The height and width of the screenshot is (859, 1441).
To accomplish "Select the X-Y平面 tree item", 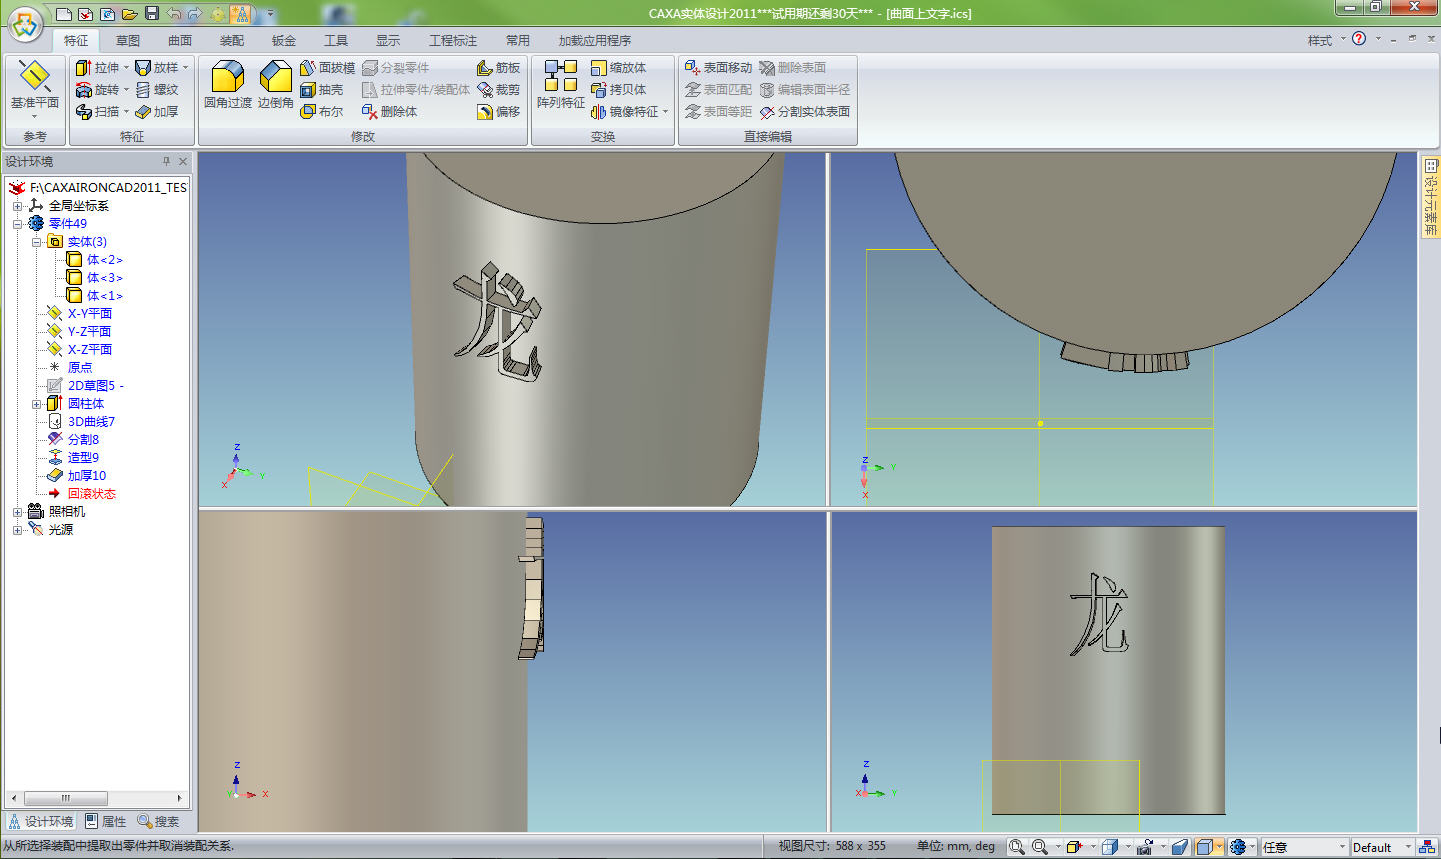I will click(80, 314).
